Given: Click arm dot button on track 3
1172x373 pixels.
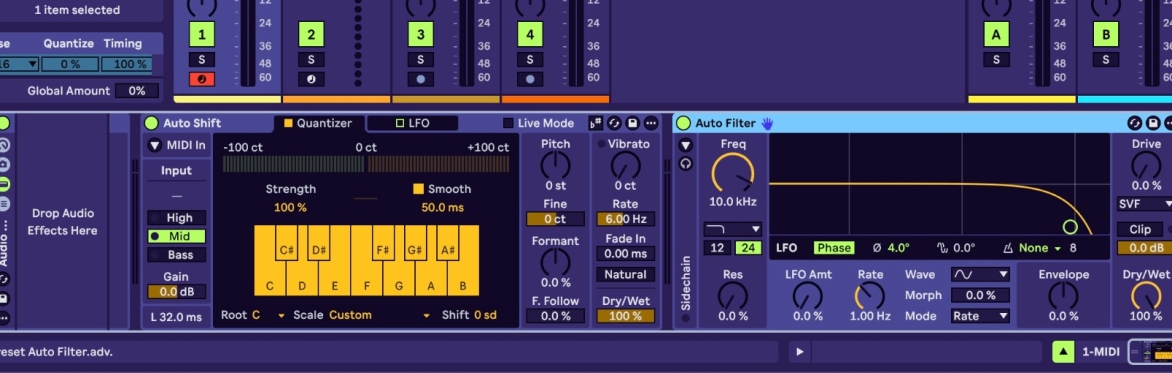Looking at the screenshot, I should 420,78.
